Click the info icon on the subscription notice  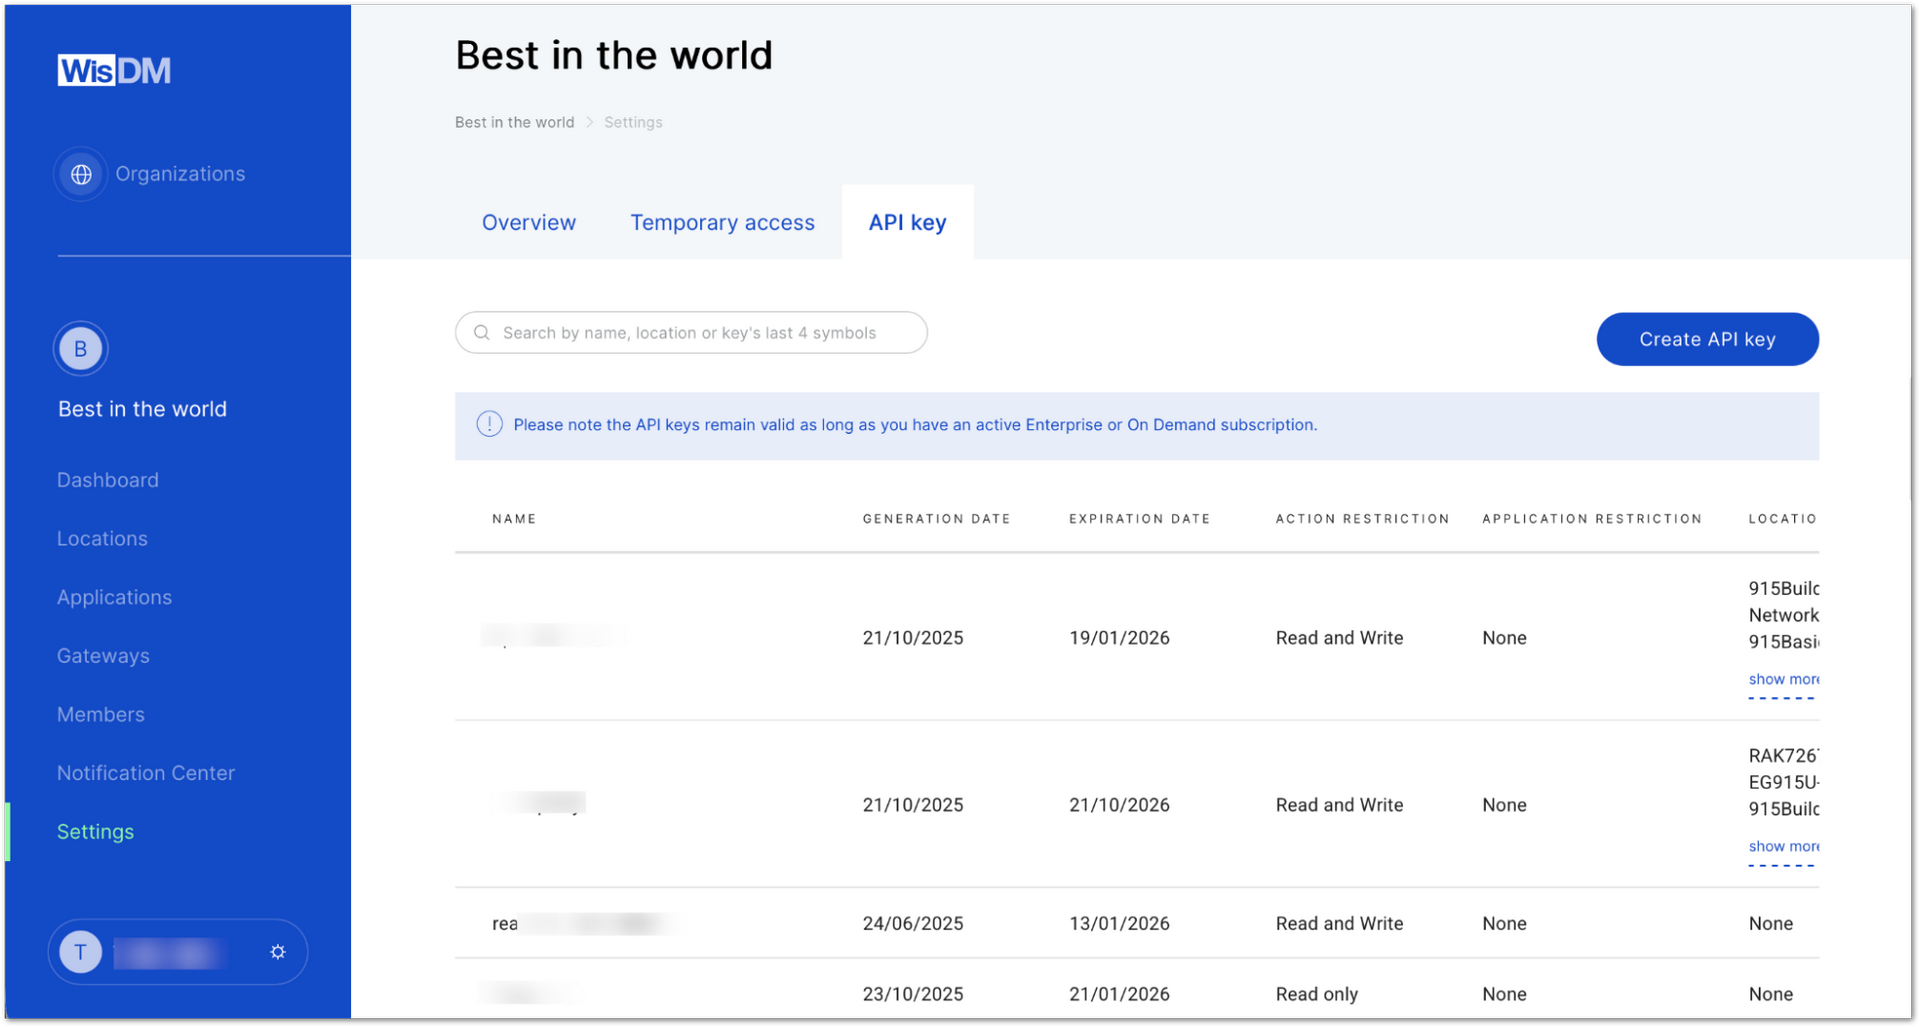[x=489, y=424]
